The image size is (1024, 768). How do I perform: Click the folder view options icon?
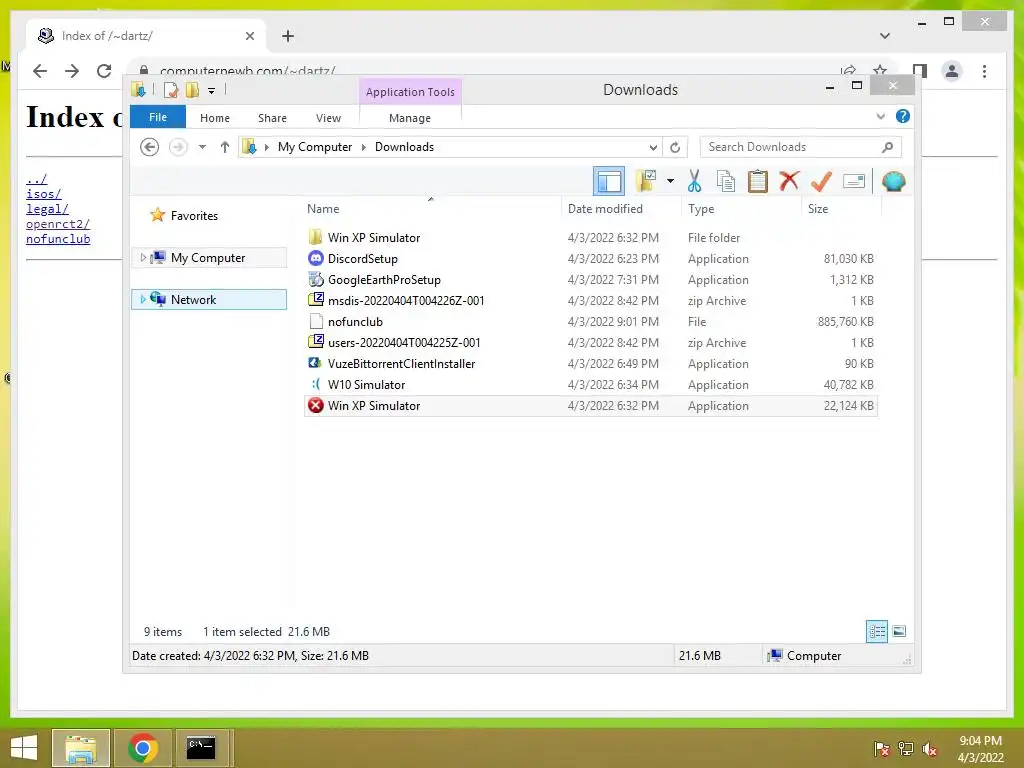click(x=646, y=181)
